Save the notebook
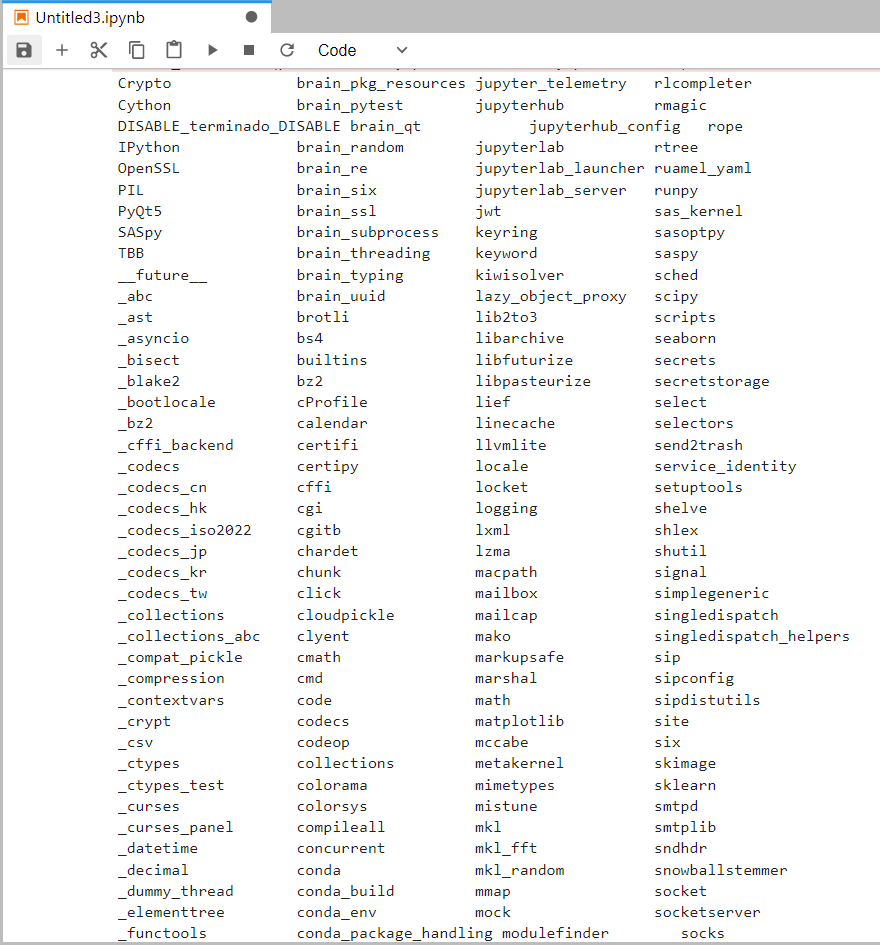 click(x=23, y=50)
